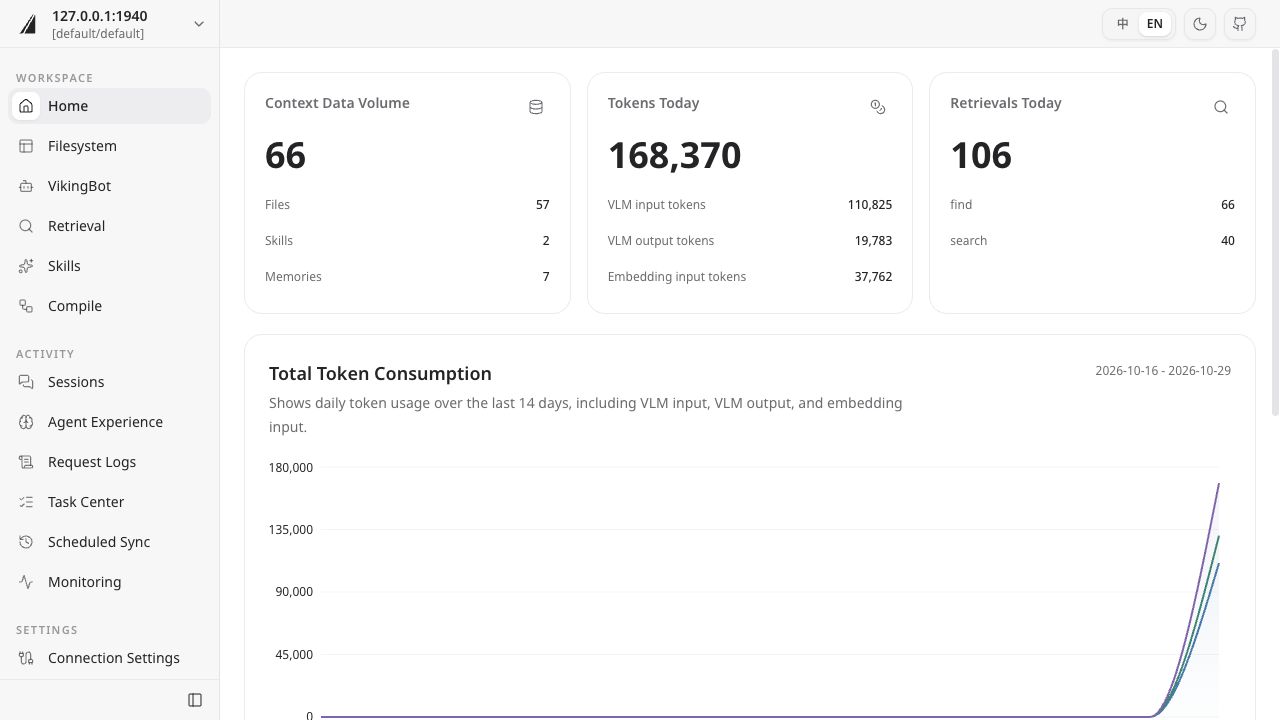Click the Sessions chat icon
Image resolution: width=1280 pixels, height=720 pixels.
click(x=26, y=382)
